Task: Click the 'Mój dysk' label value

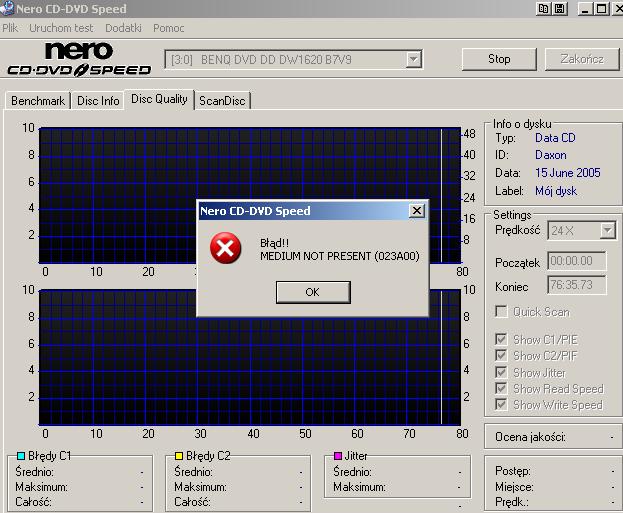Action: point(556,191)
